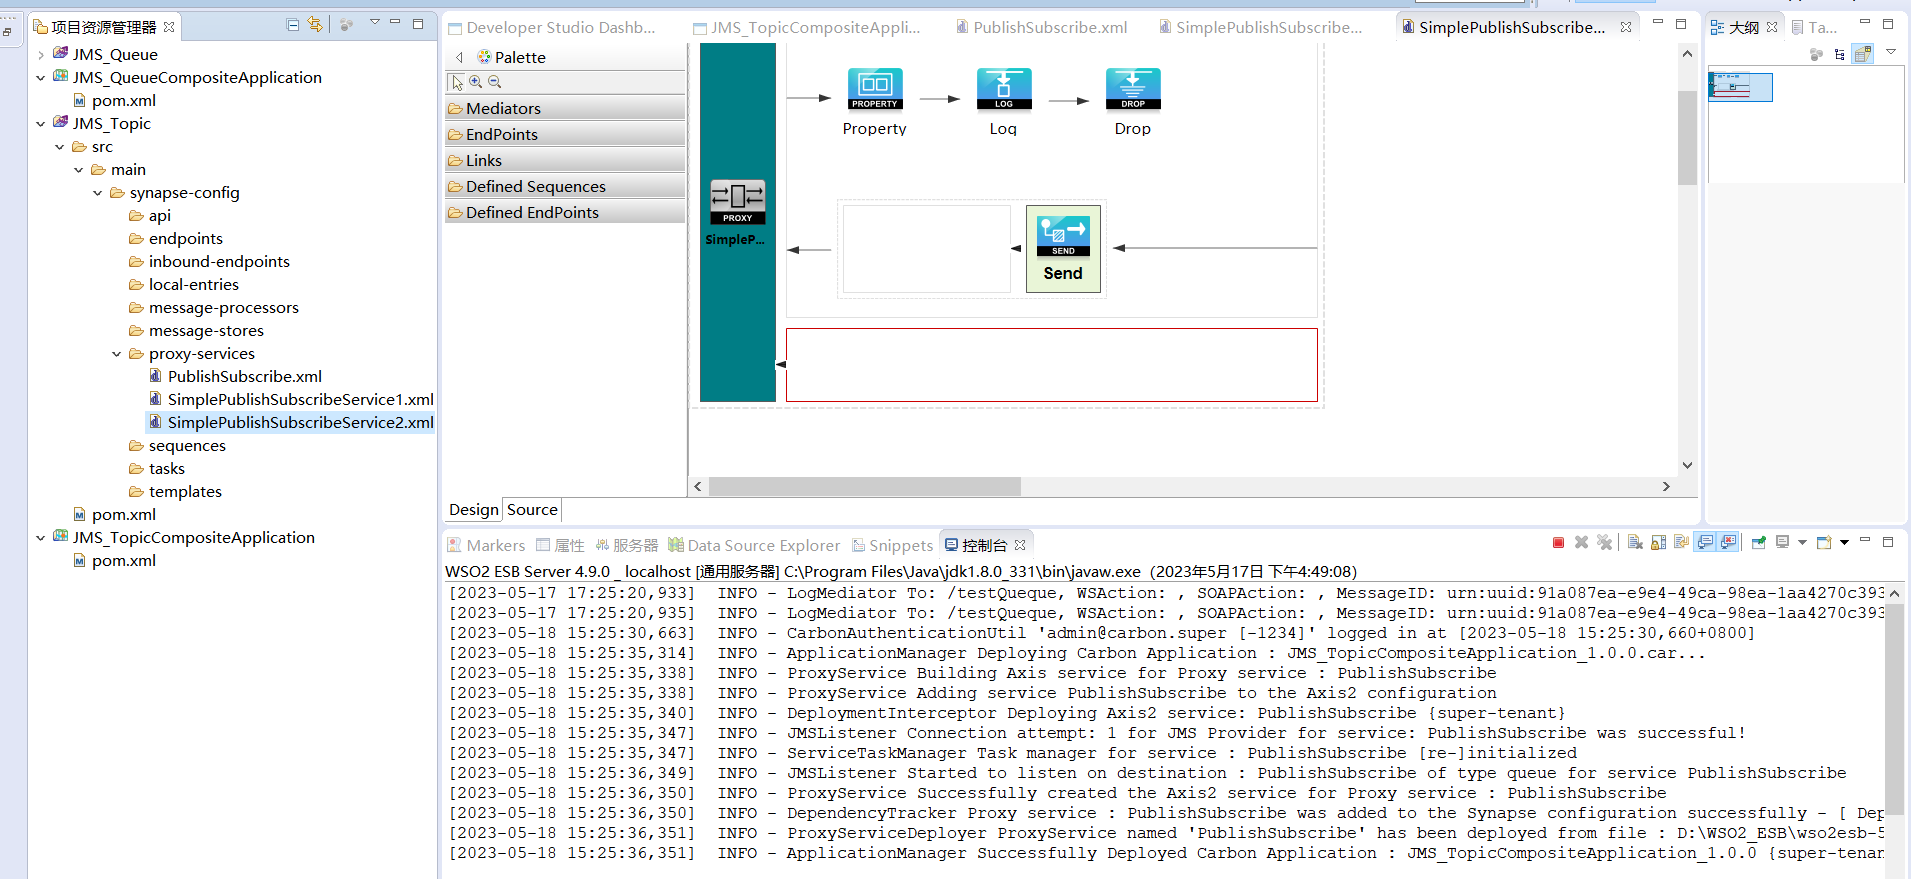Click Remove Launch gray X icon in console
Viewport: 1911px width, 879px height.
1581,542
